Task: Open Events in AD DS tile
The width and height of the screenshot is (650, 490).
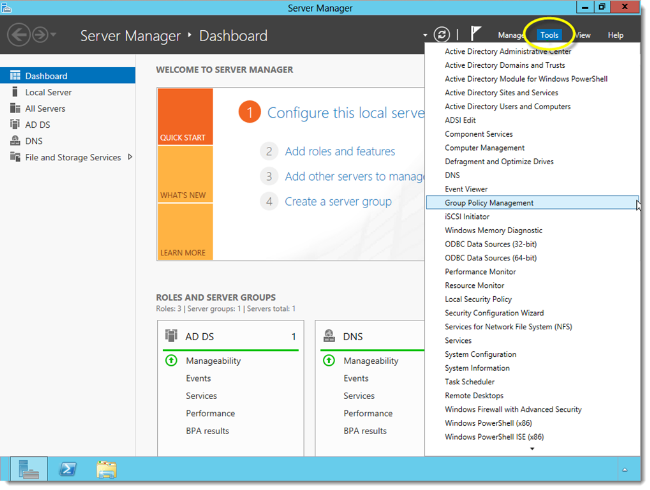Action: 198,378
